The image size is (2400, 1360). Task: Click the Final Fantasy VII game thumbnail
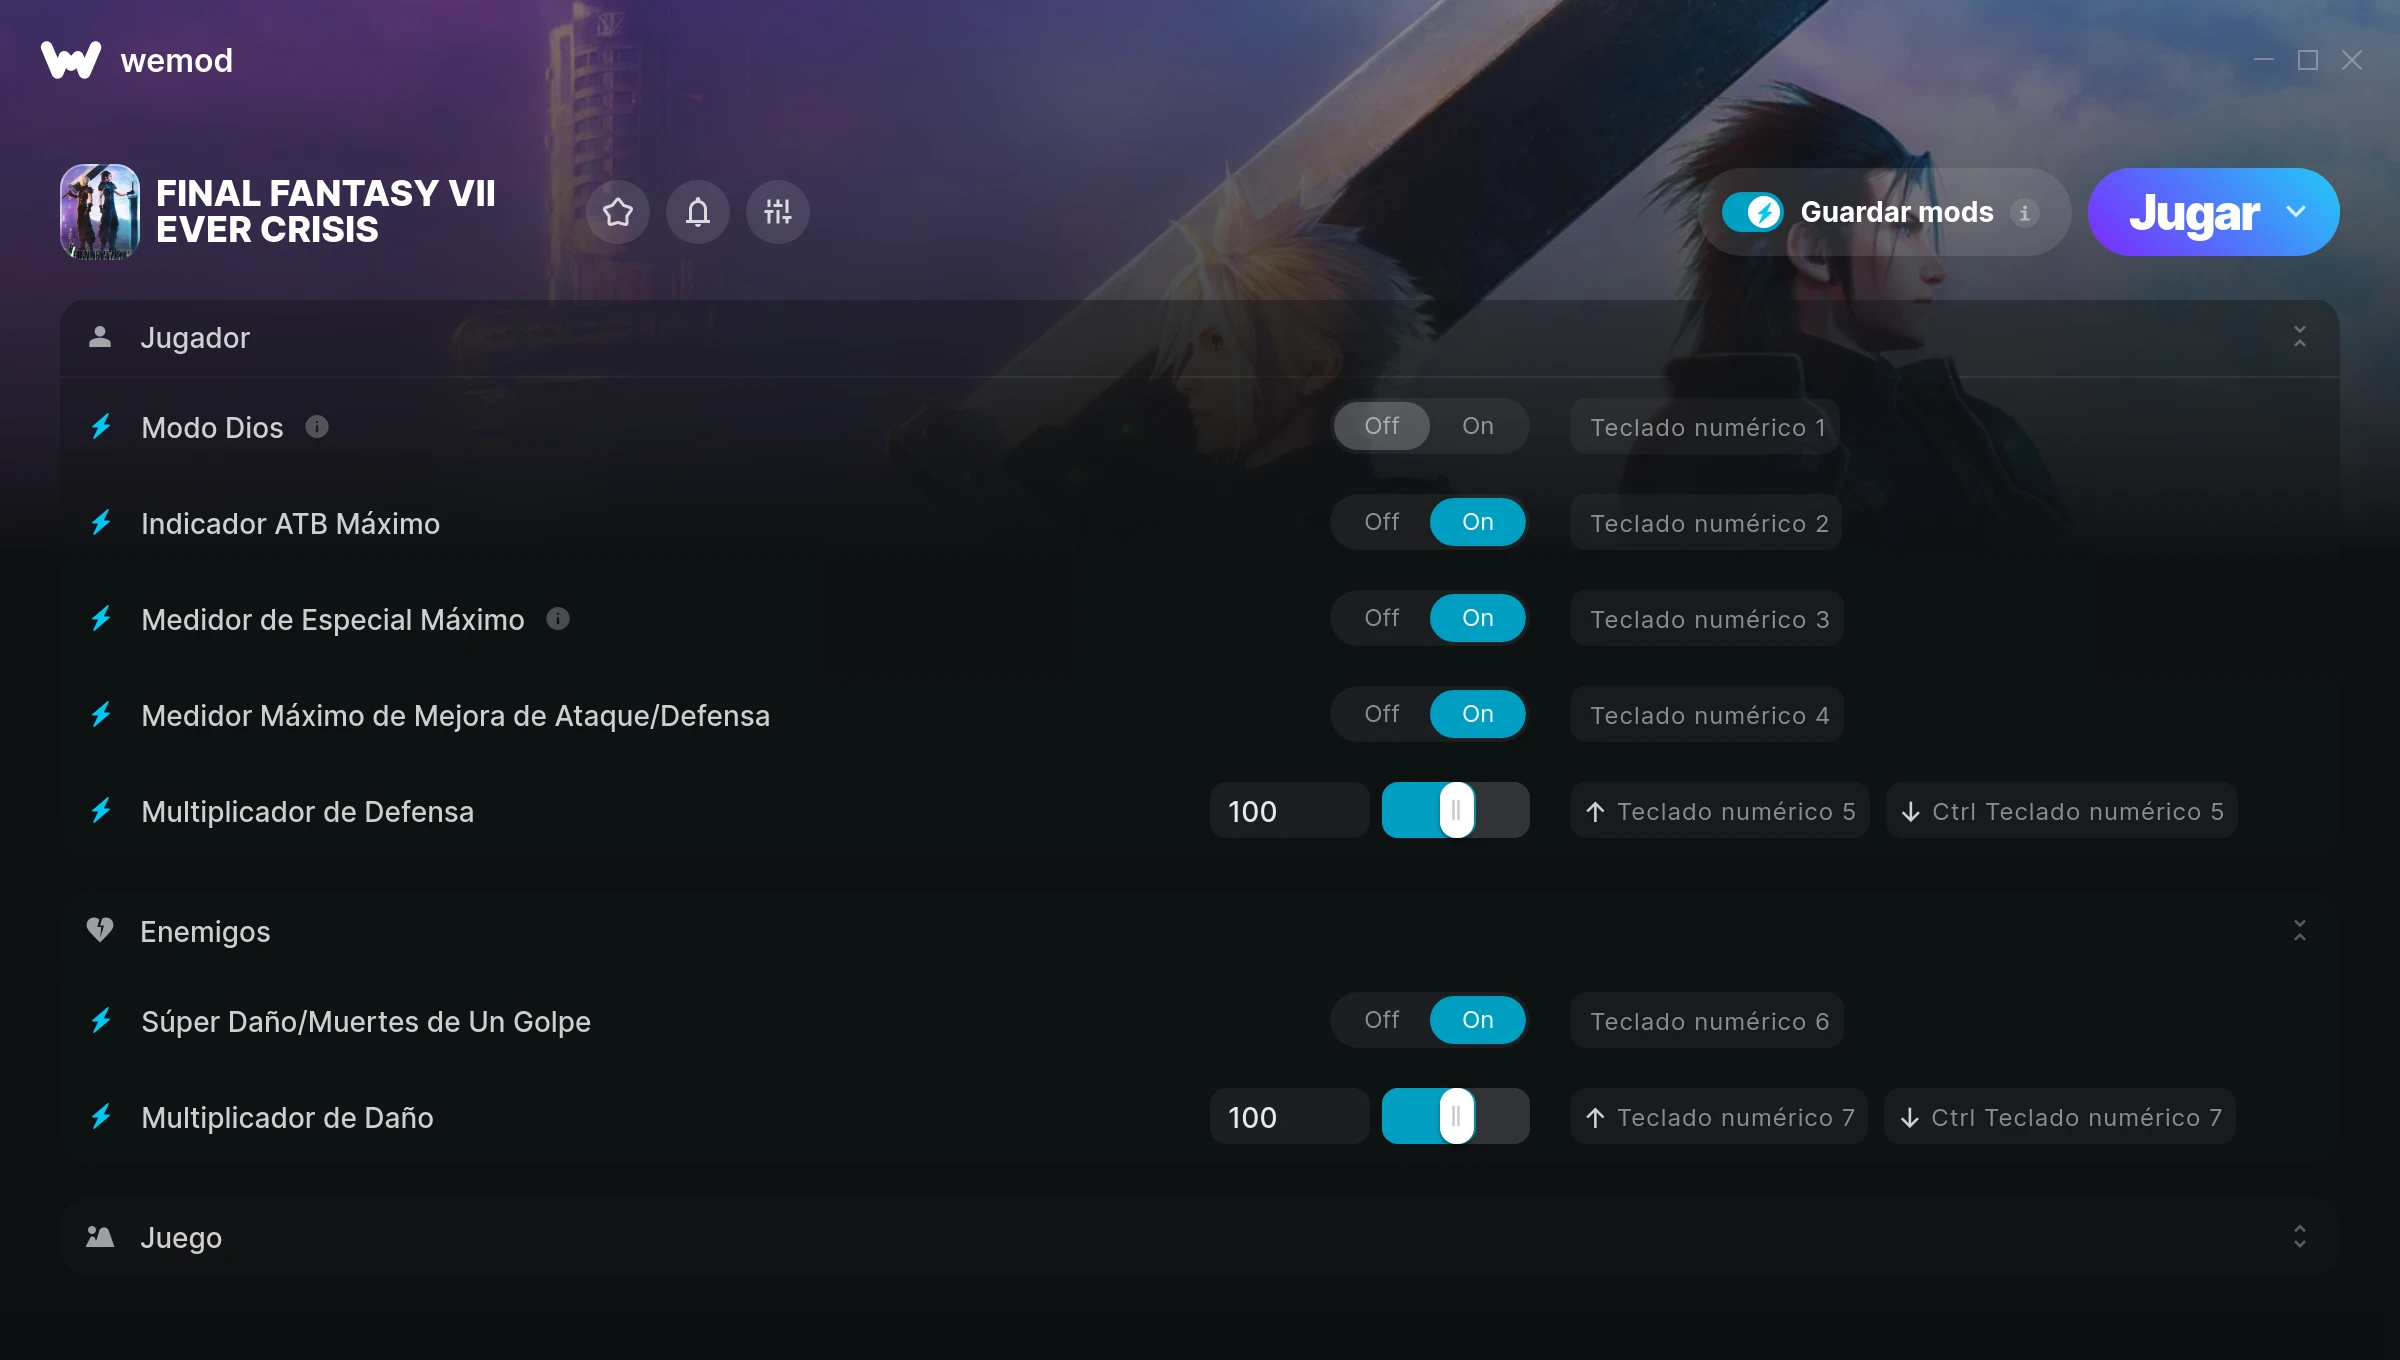tap(100, 212)
